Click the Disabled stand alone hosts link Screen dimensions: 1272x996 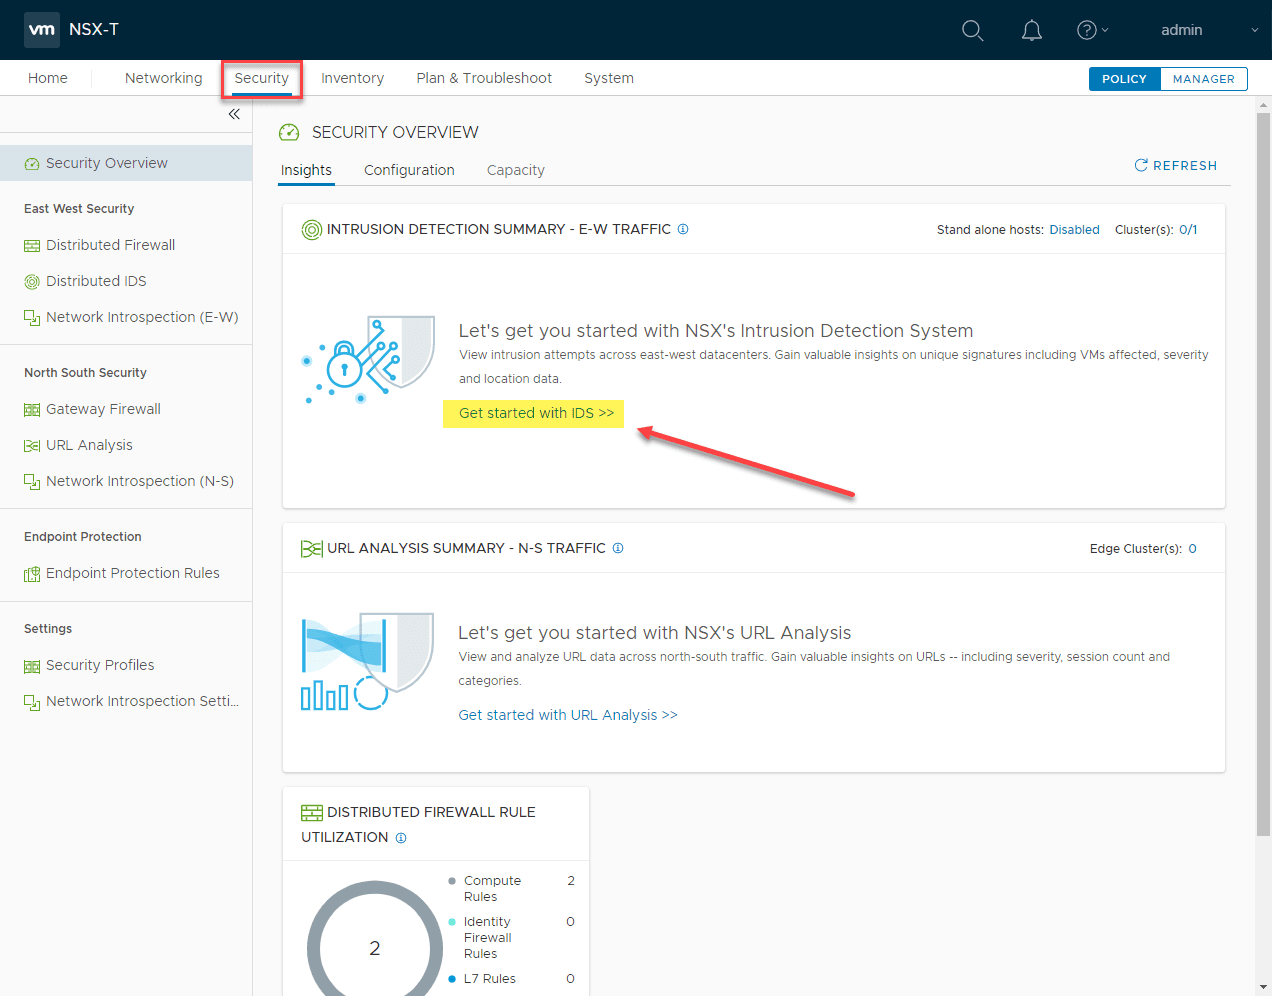(x=1074, y=229)
